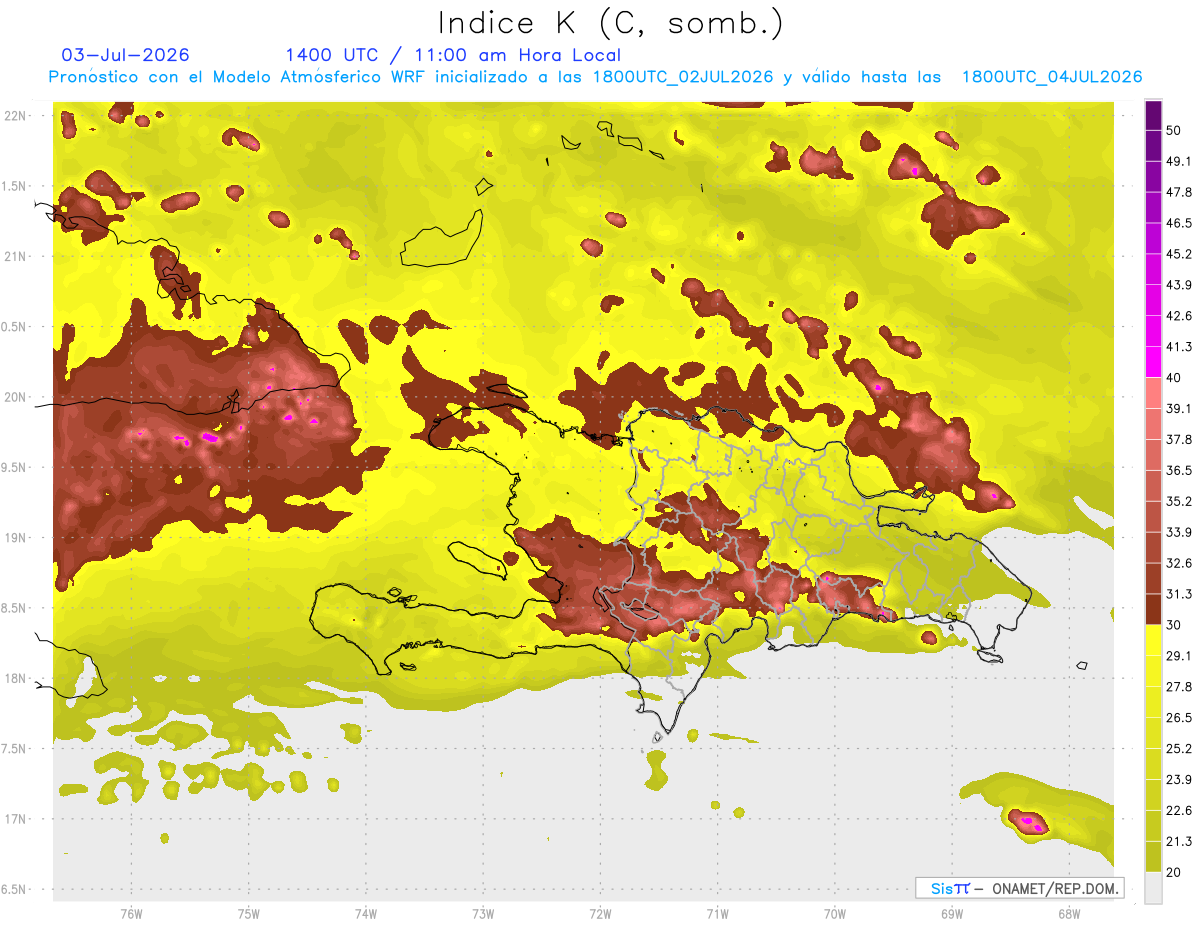Click the colorbar value 33.9

tap(1180, 532)
